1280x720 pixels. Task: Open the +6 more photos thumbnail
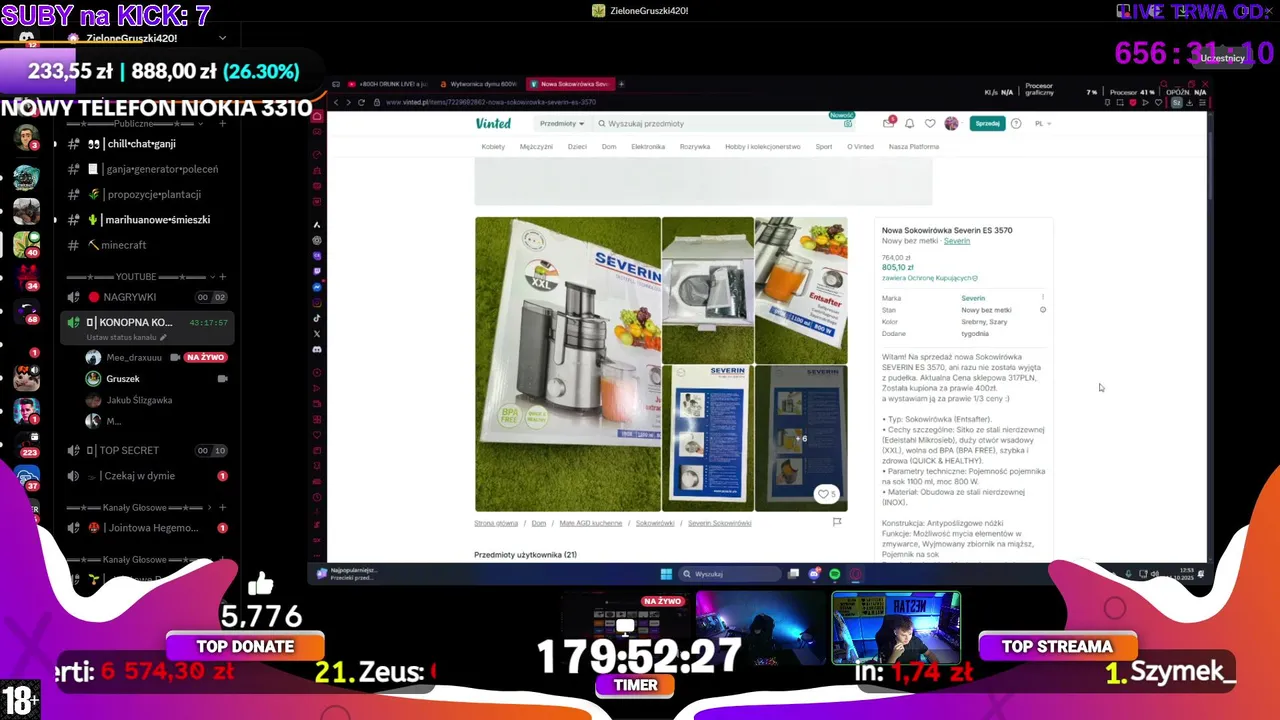pos(801,438)
